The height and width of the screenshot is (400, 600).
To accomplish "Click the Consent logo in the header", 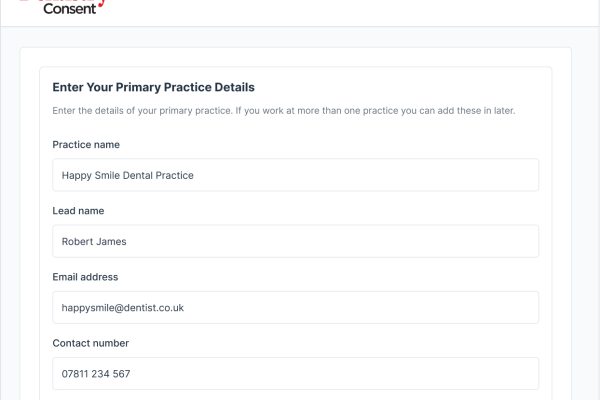I will click(x=70, y=8).
